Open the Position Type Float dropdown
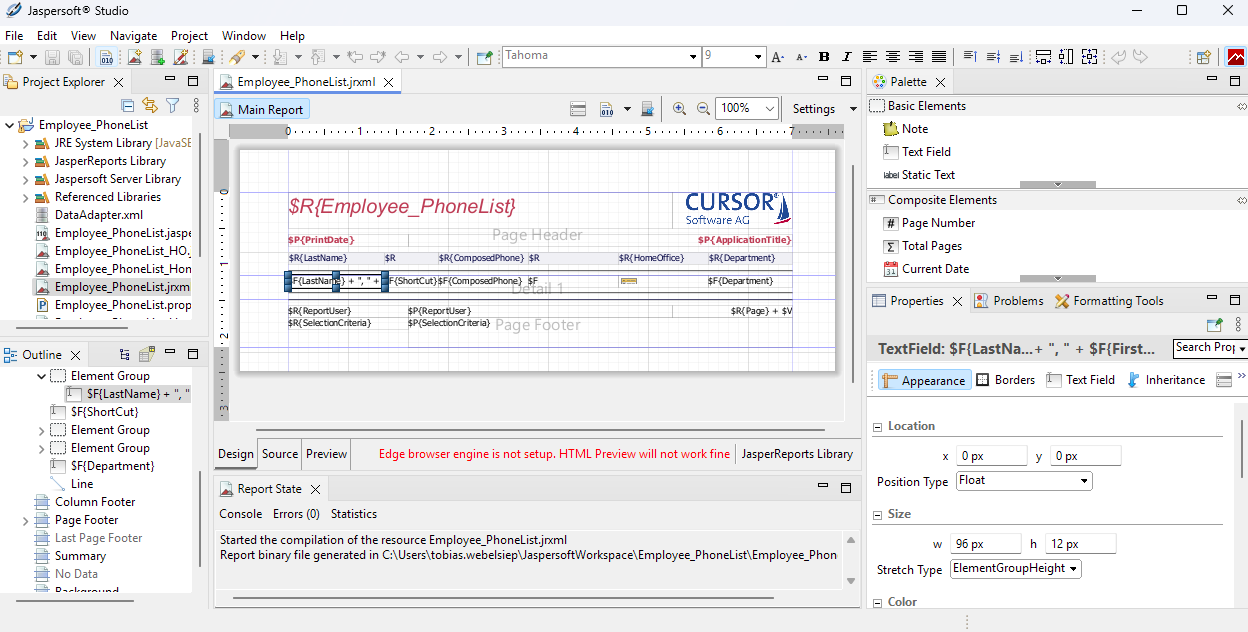Screen dimensions: 1248x632 [1023, 481]
